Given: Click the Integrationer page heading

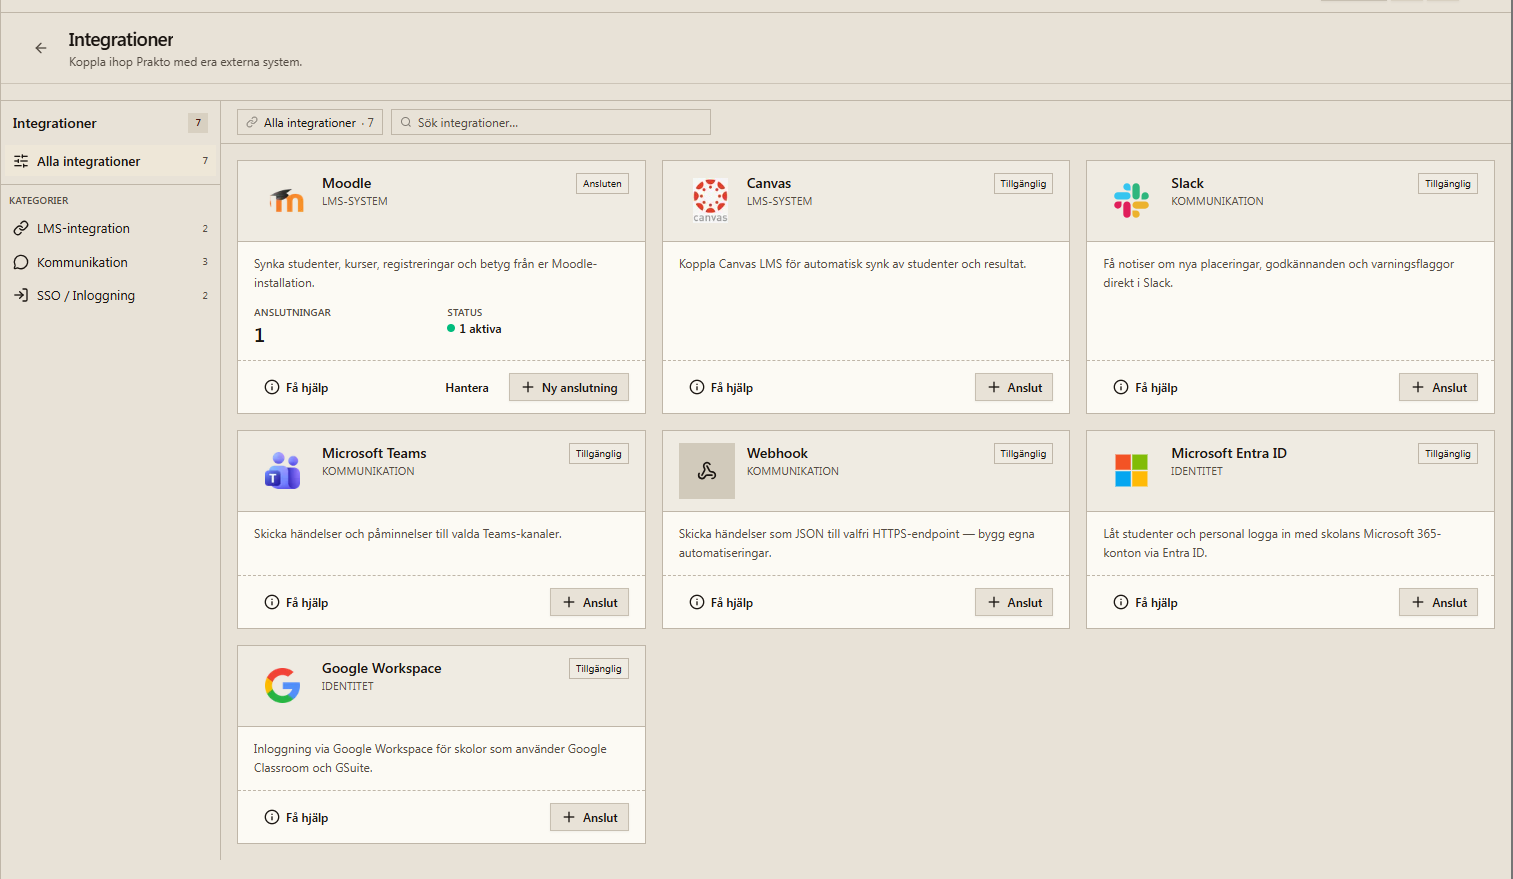Looking at the screenshot, I should point(121,40).
